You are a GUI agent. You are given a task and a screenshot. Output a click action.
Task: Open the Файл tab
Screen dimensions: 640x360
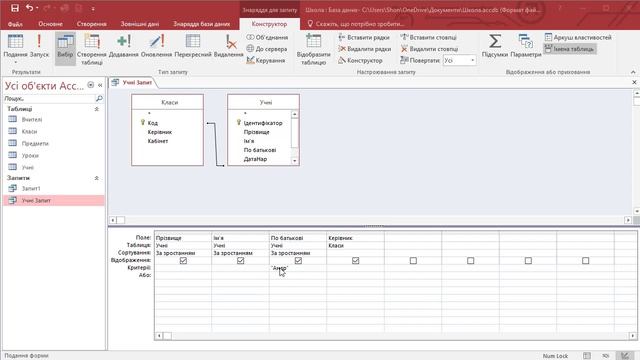15,24
